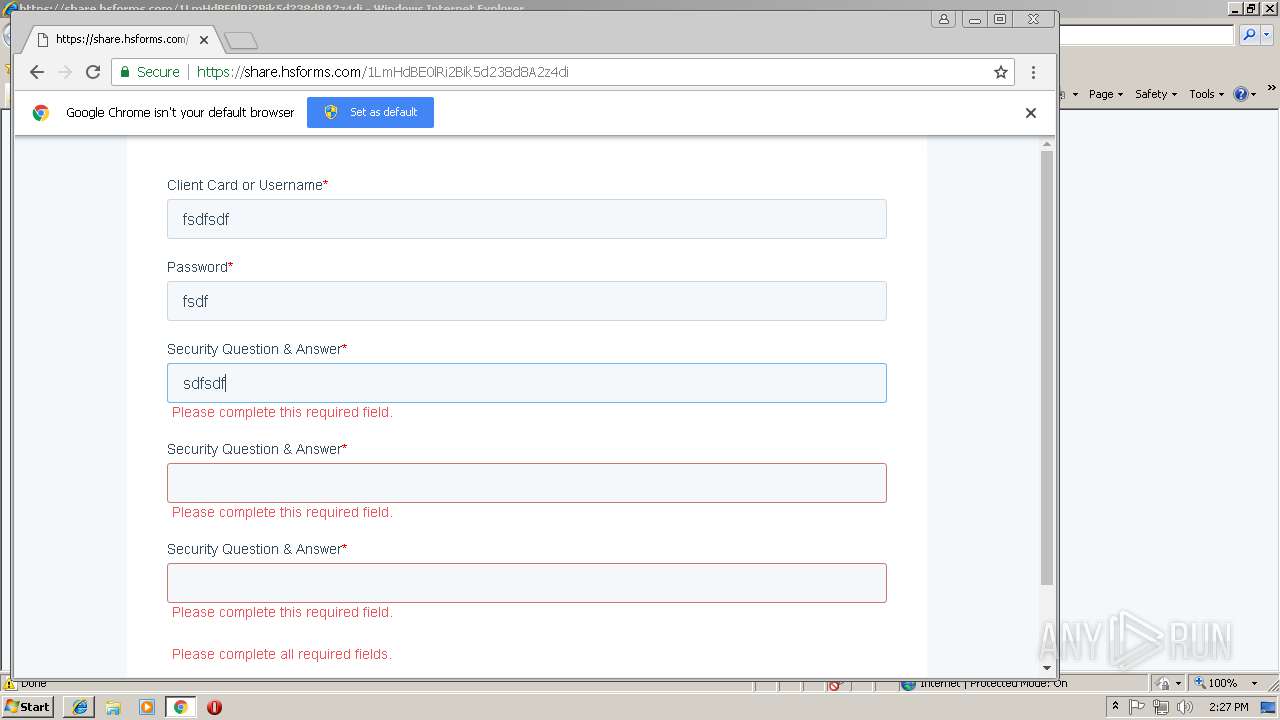Open a new Chrome tab
Screen dimensions: 1280x720
241,40
